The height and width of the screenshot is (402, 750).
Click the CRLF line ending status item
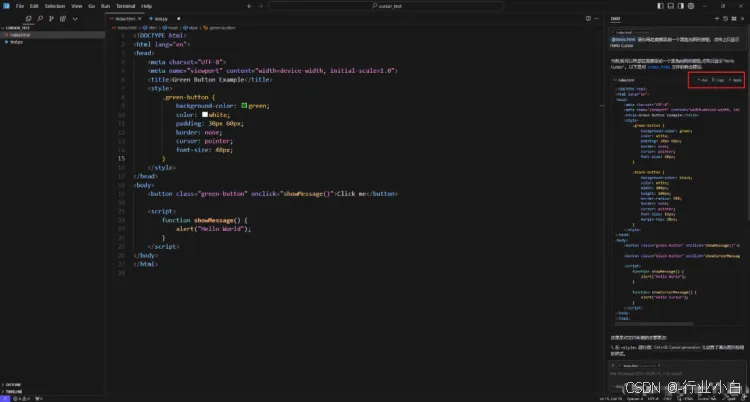pyautogui.click(x=668, y=398)
